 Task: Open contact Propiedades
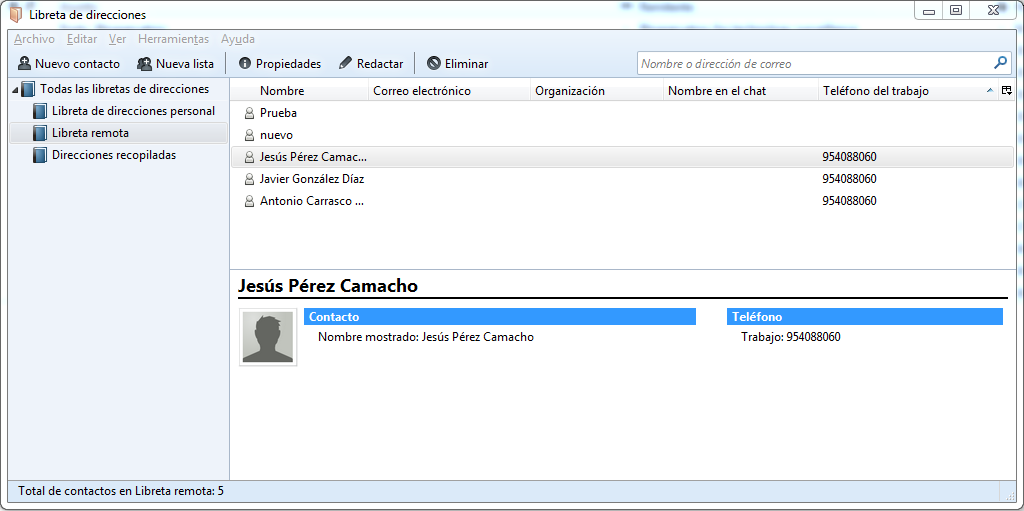(x=280, y=64)
